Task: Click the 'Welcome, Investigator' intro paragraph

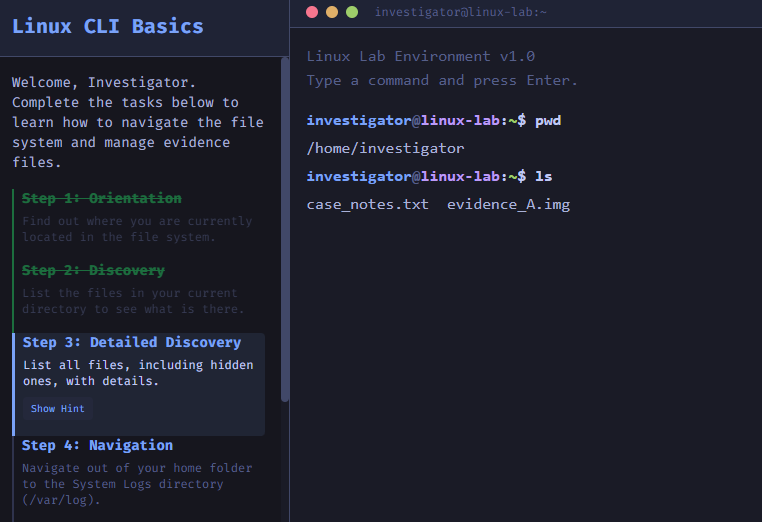Action: 138,122
